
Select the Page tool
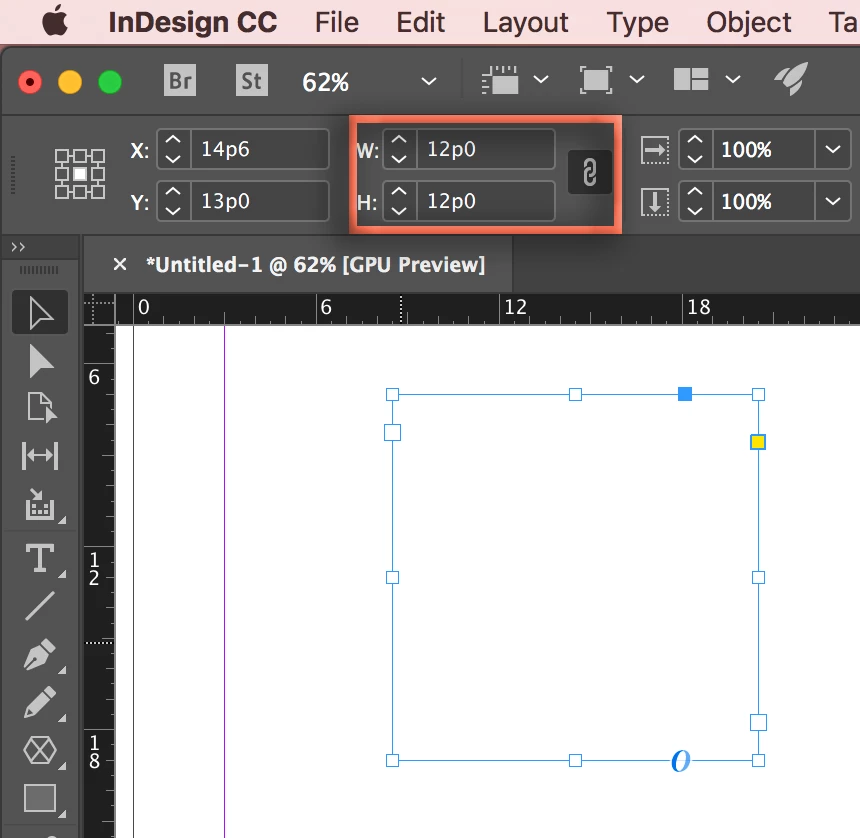[42, 407]
